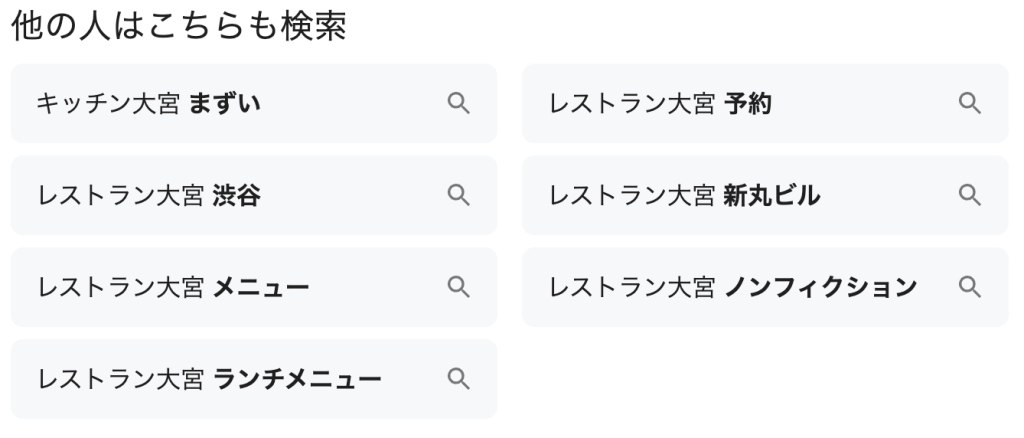This screenshot has height=438, width=1024.
Task: Click search icon for レストラン大宮 ノンフィクション
Action: coord(969,287)
